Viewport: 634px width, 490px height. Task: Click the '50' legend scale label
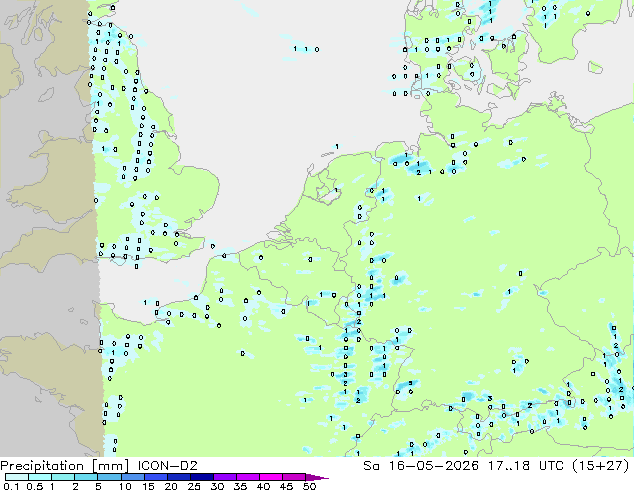tap(309, 486)
